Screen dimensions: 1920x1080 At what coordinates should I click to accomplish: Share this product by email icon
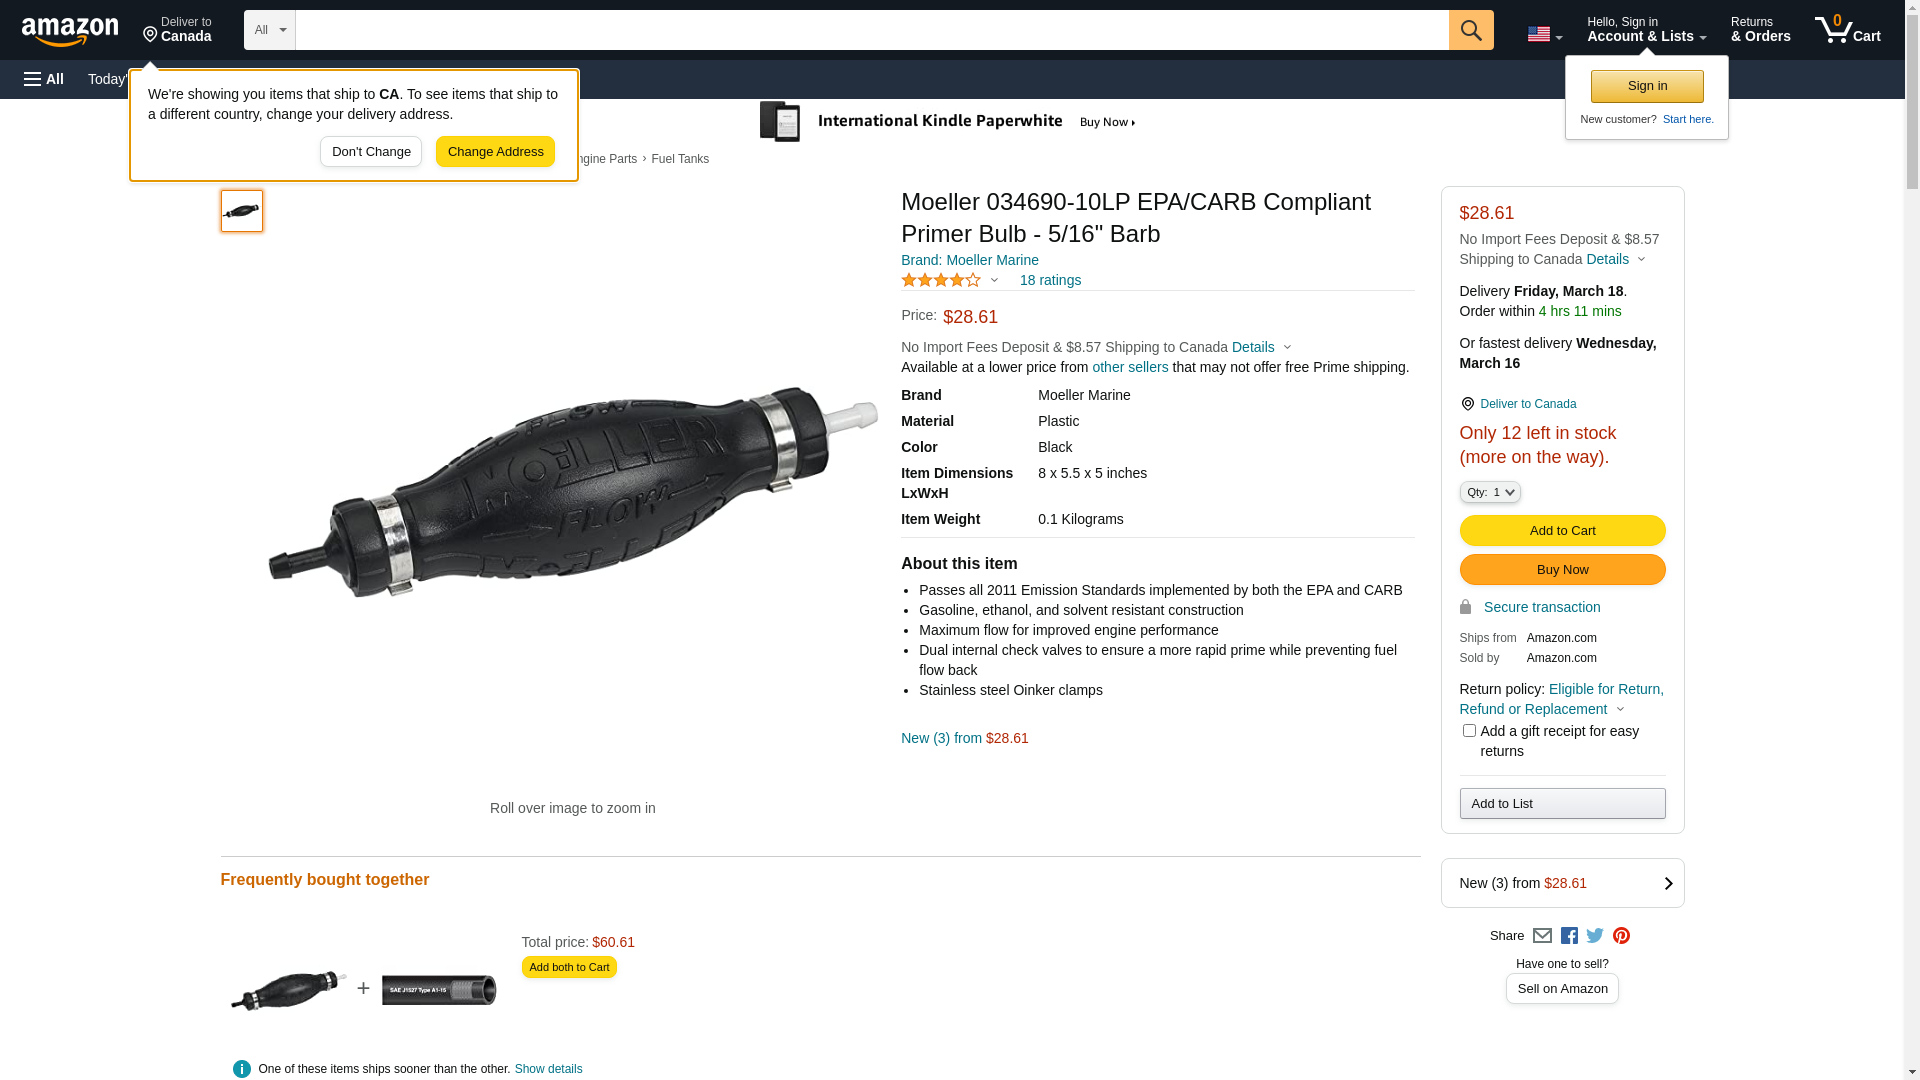[x=1542, y=936]
